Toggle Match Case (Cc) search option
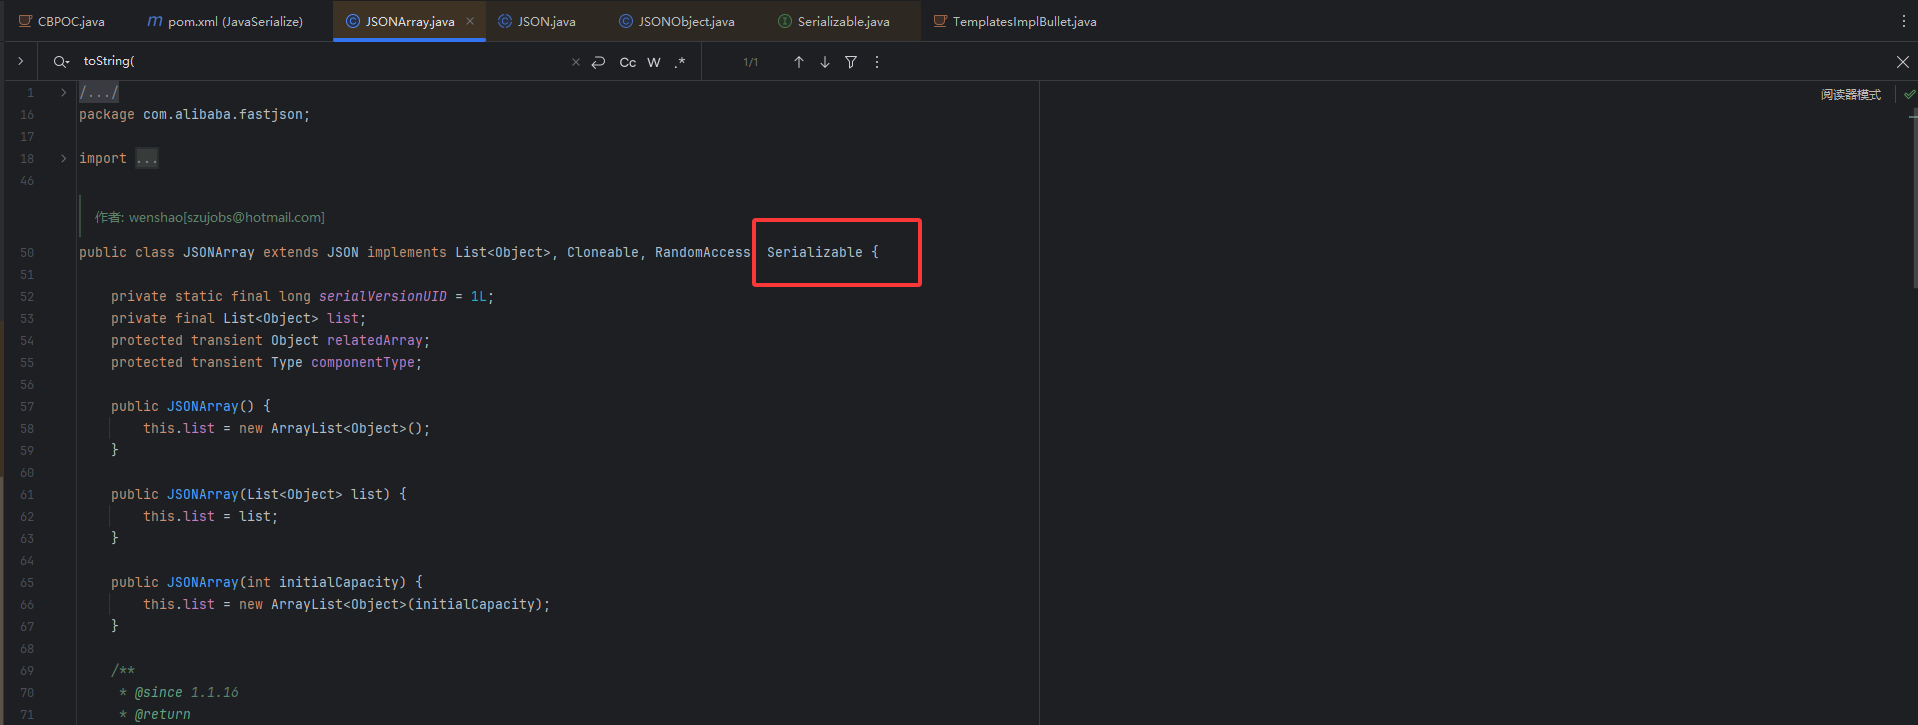This screenshot has height=725, width=1918. point(628,62)
